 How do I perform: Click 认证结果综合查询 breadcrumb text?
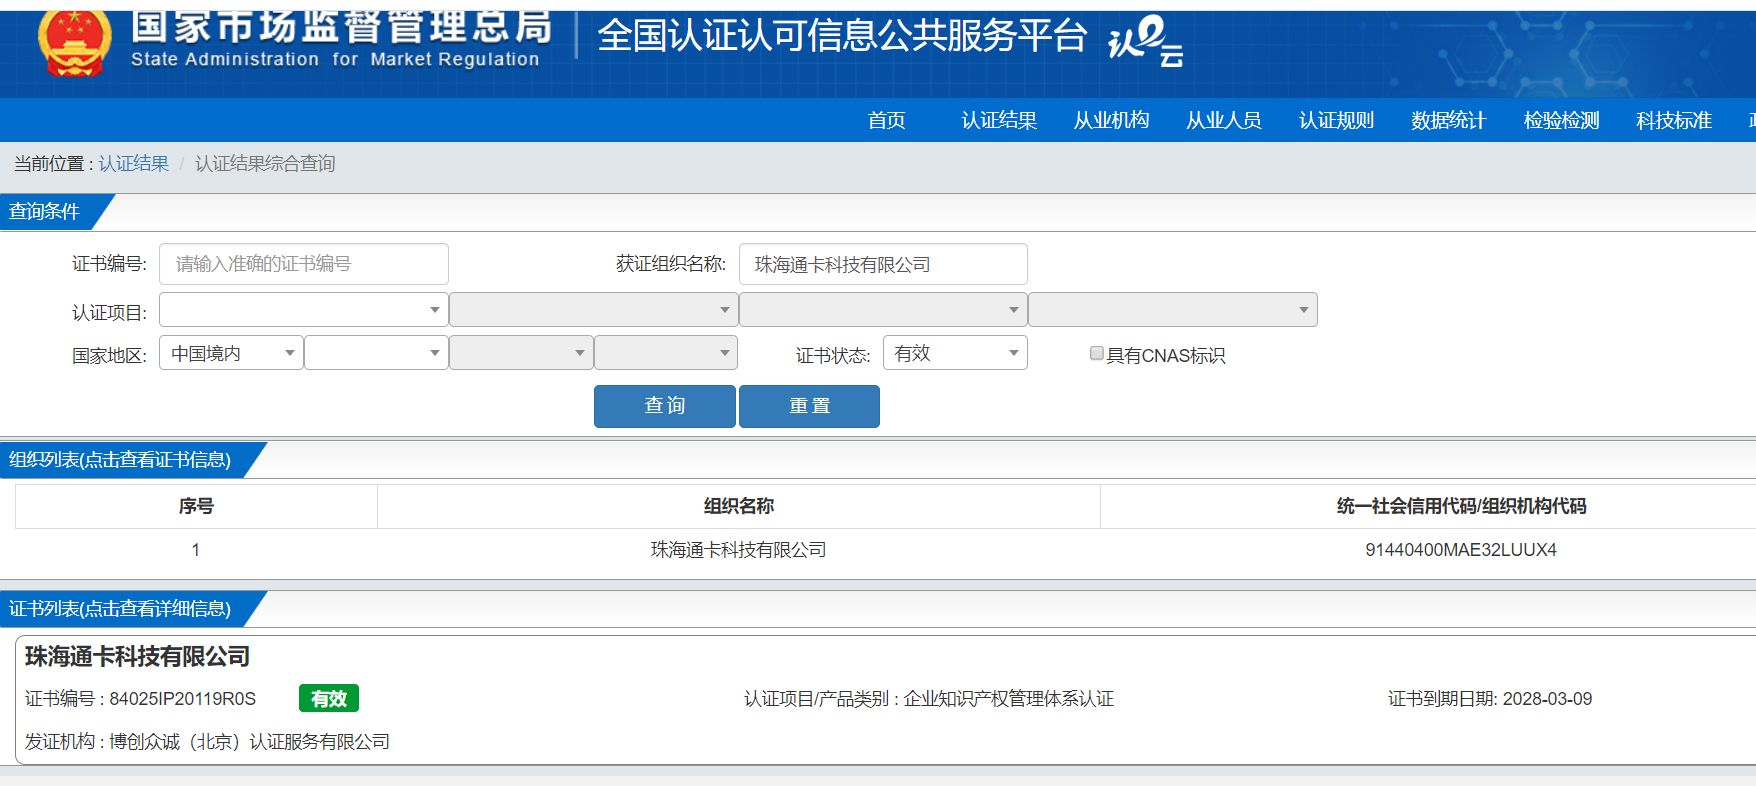click(x=265, y=163)
